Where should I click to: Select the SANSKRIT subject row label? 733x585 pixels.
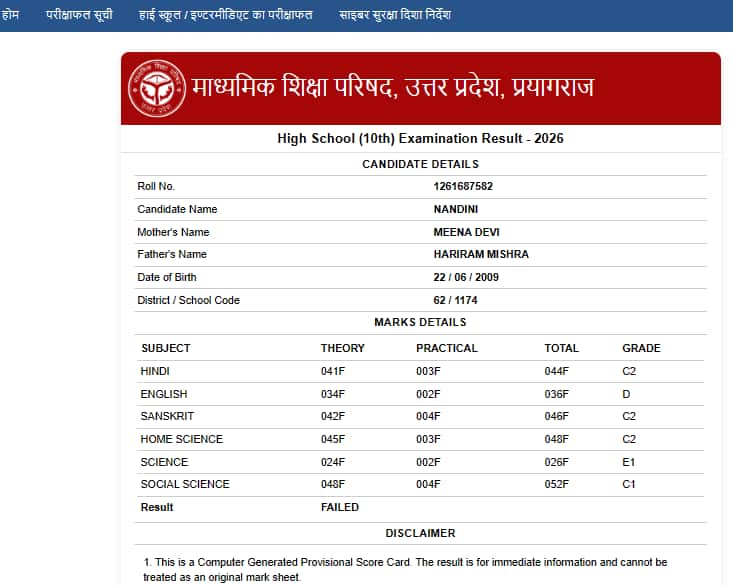point(167,416)
